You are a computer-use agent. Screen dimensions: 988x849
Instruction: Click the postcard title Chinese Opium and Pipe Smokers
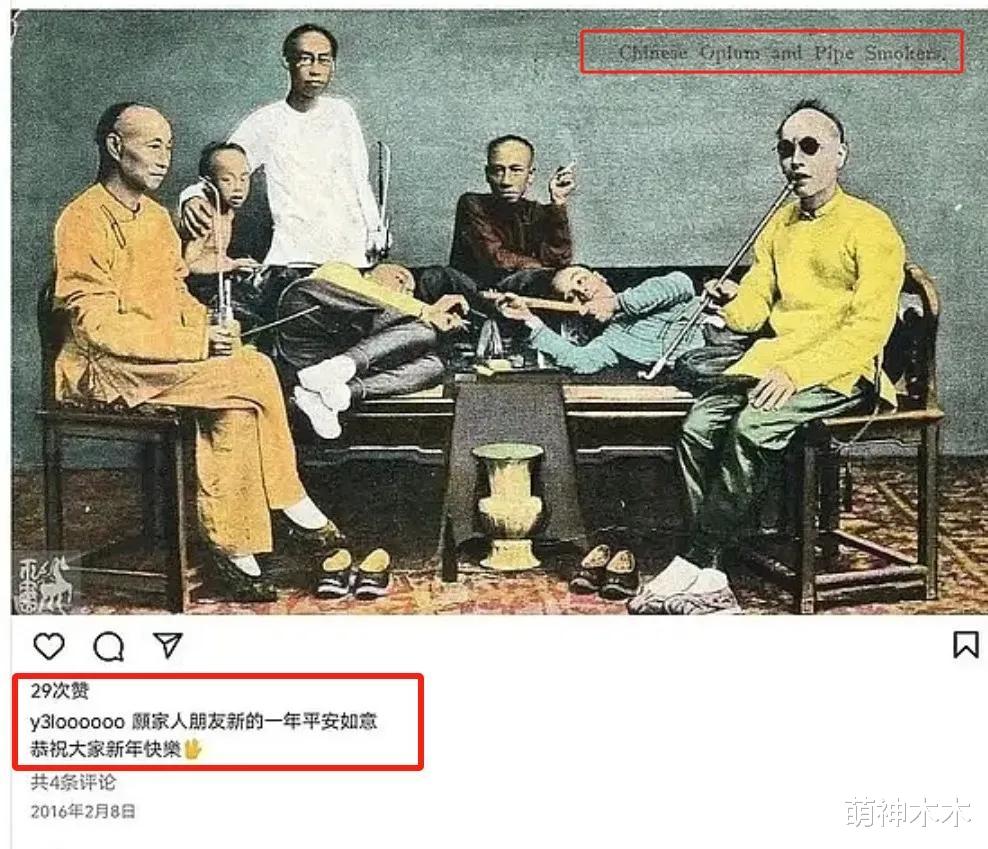pos(781,52)
